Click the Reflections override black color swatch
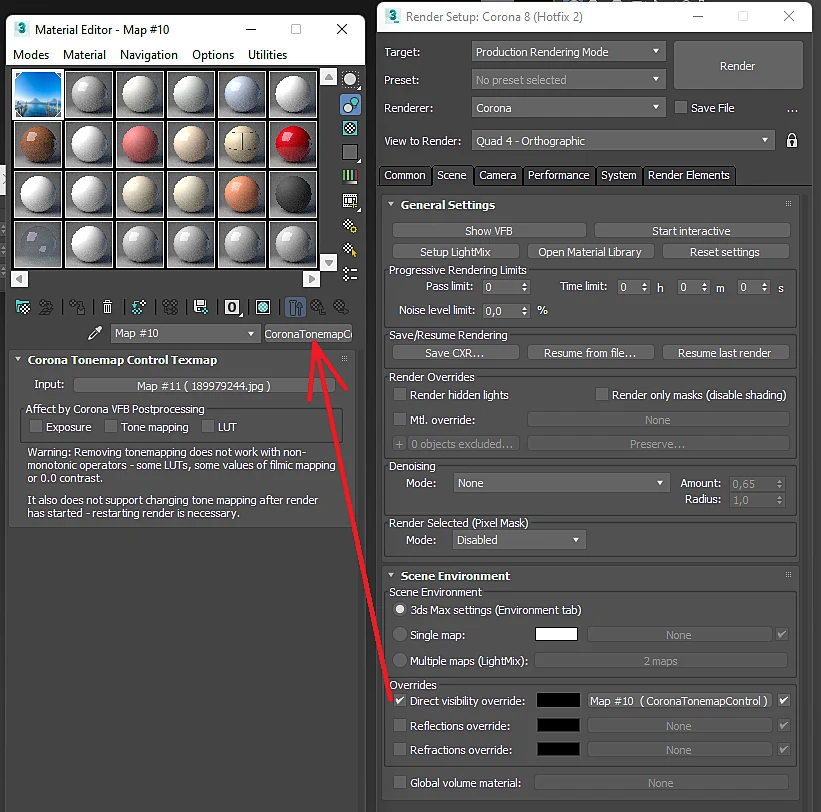Screen dimensions: 821x812 (x=558, y=725)
